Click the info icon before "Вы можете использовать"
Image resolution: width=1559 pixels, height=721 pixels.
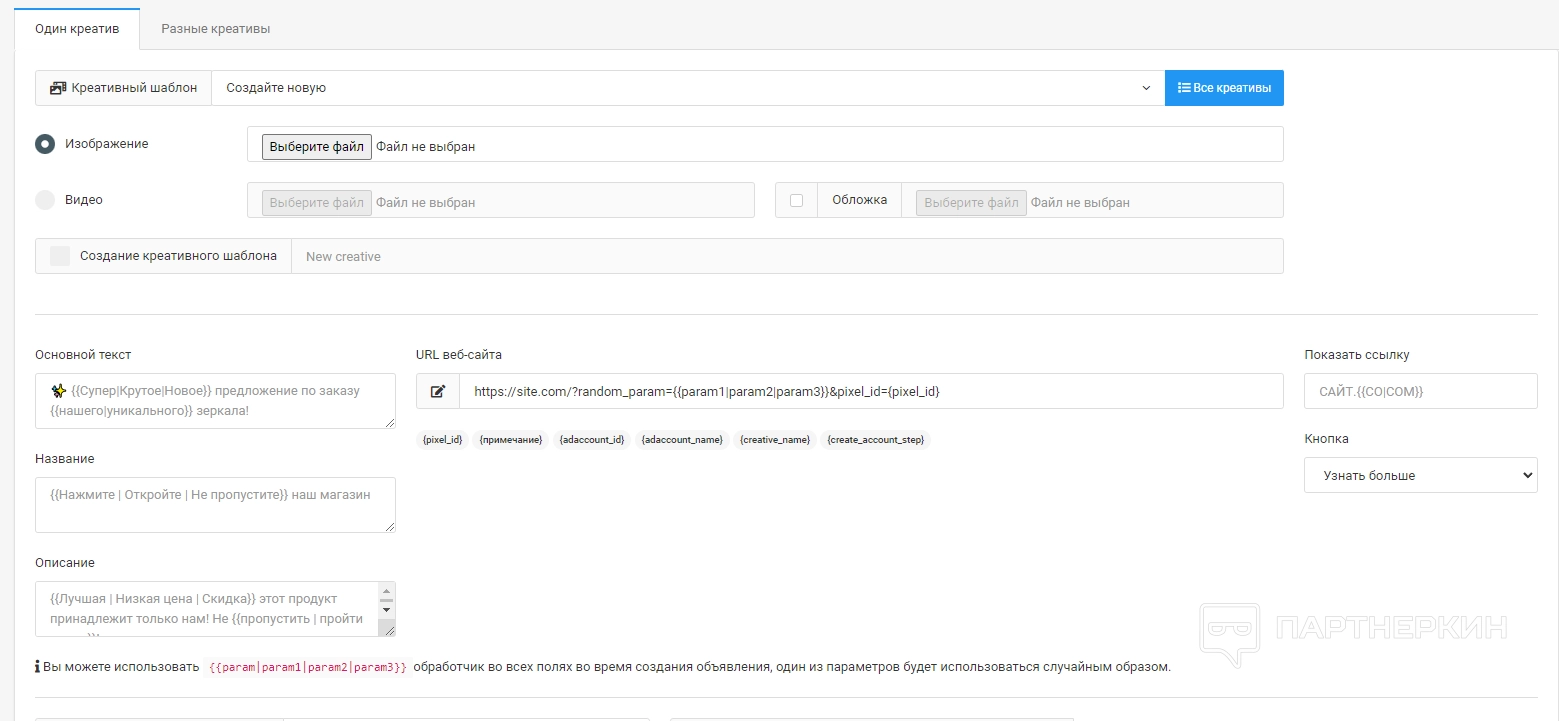(37, 666)
